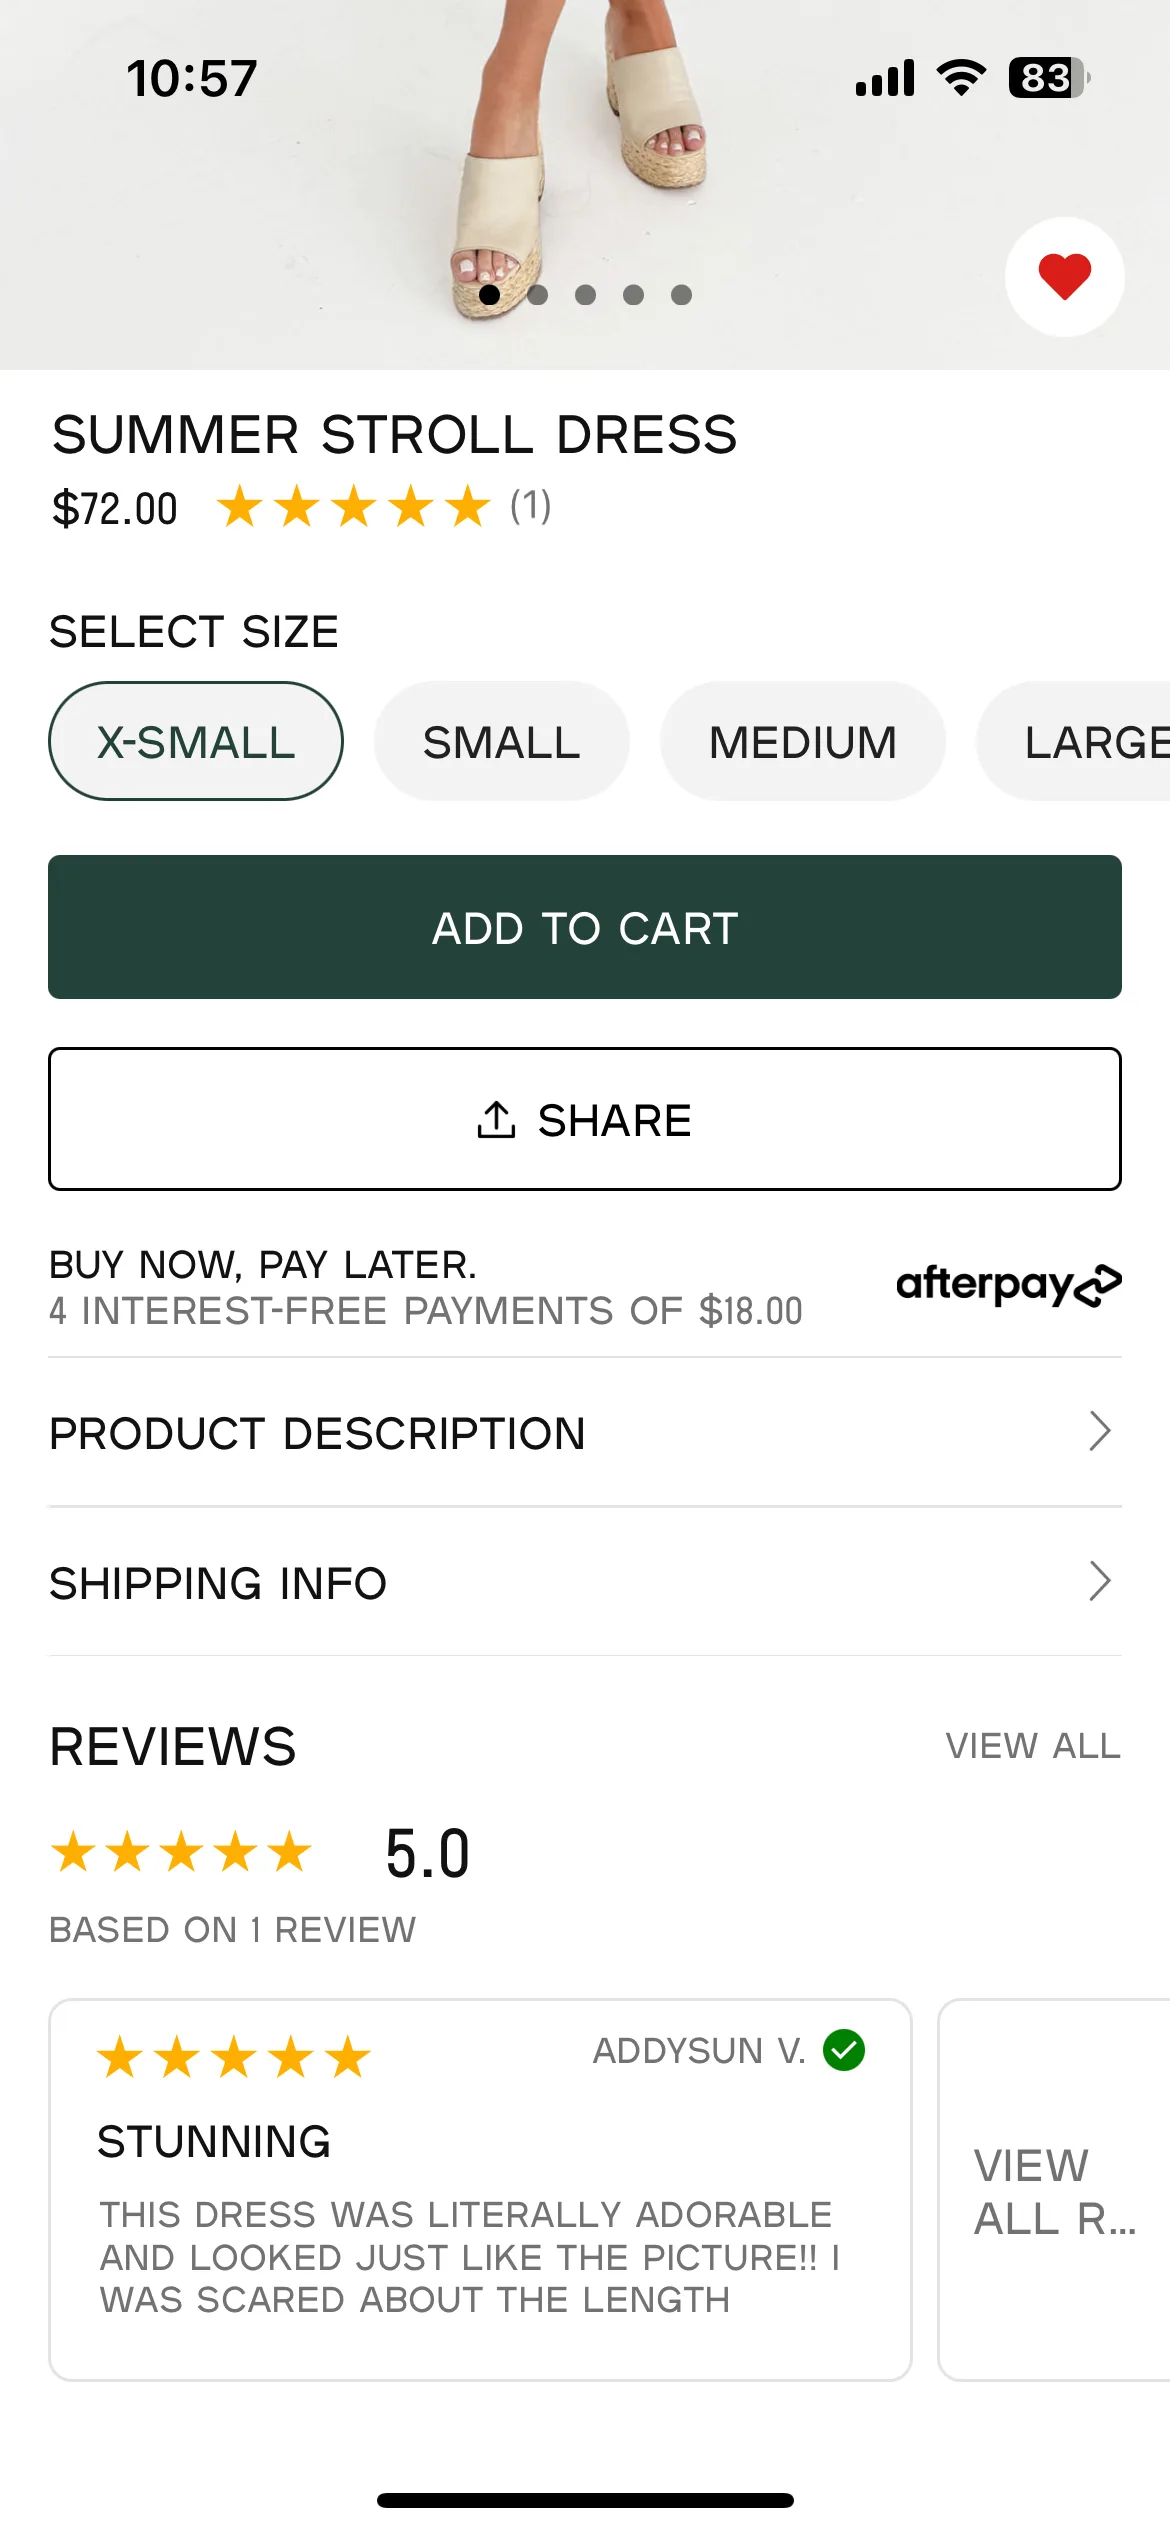Tap the five-star rating under the dress title
Image resolution: width=1170 pixels, height=2532 pixels.
click(354, 507)
